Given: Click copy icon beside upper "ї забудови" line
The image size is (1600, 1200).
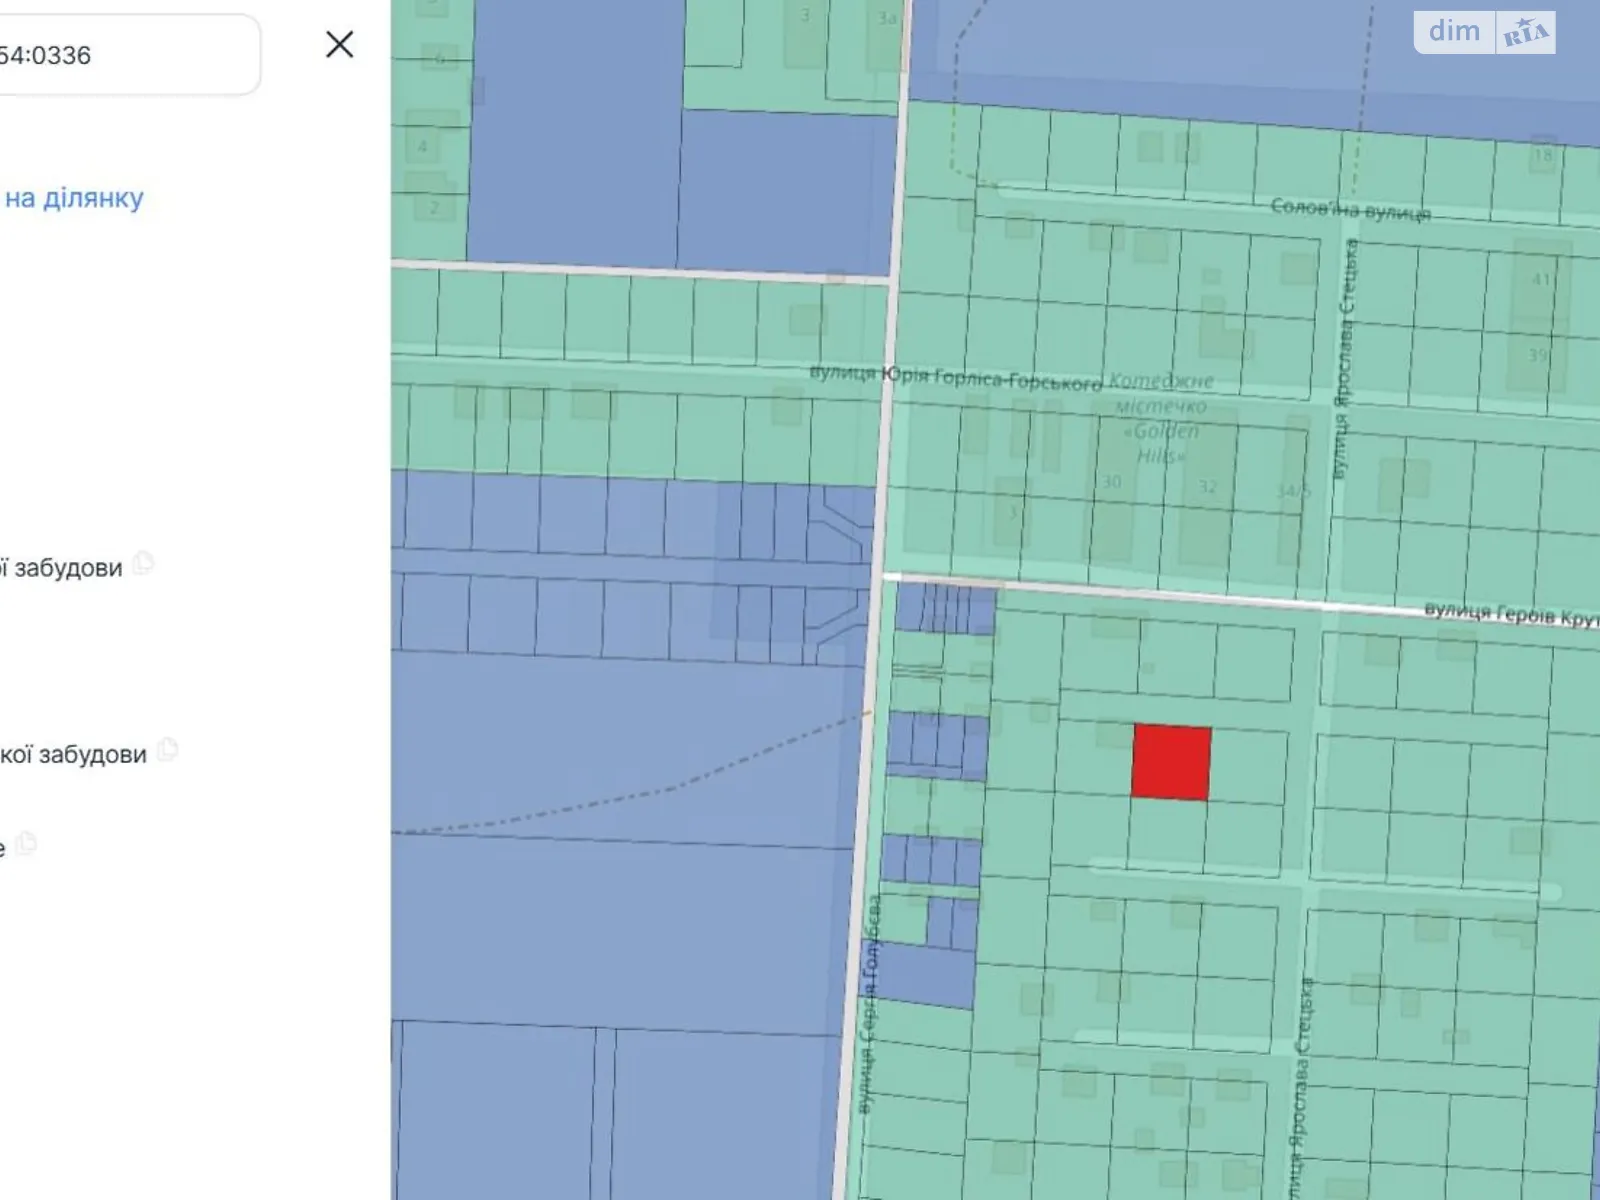Looking at the screenshot, I should point(144,563).
